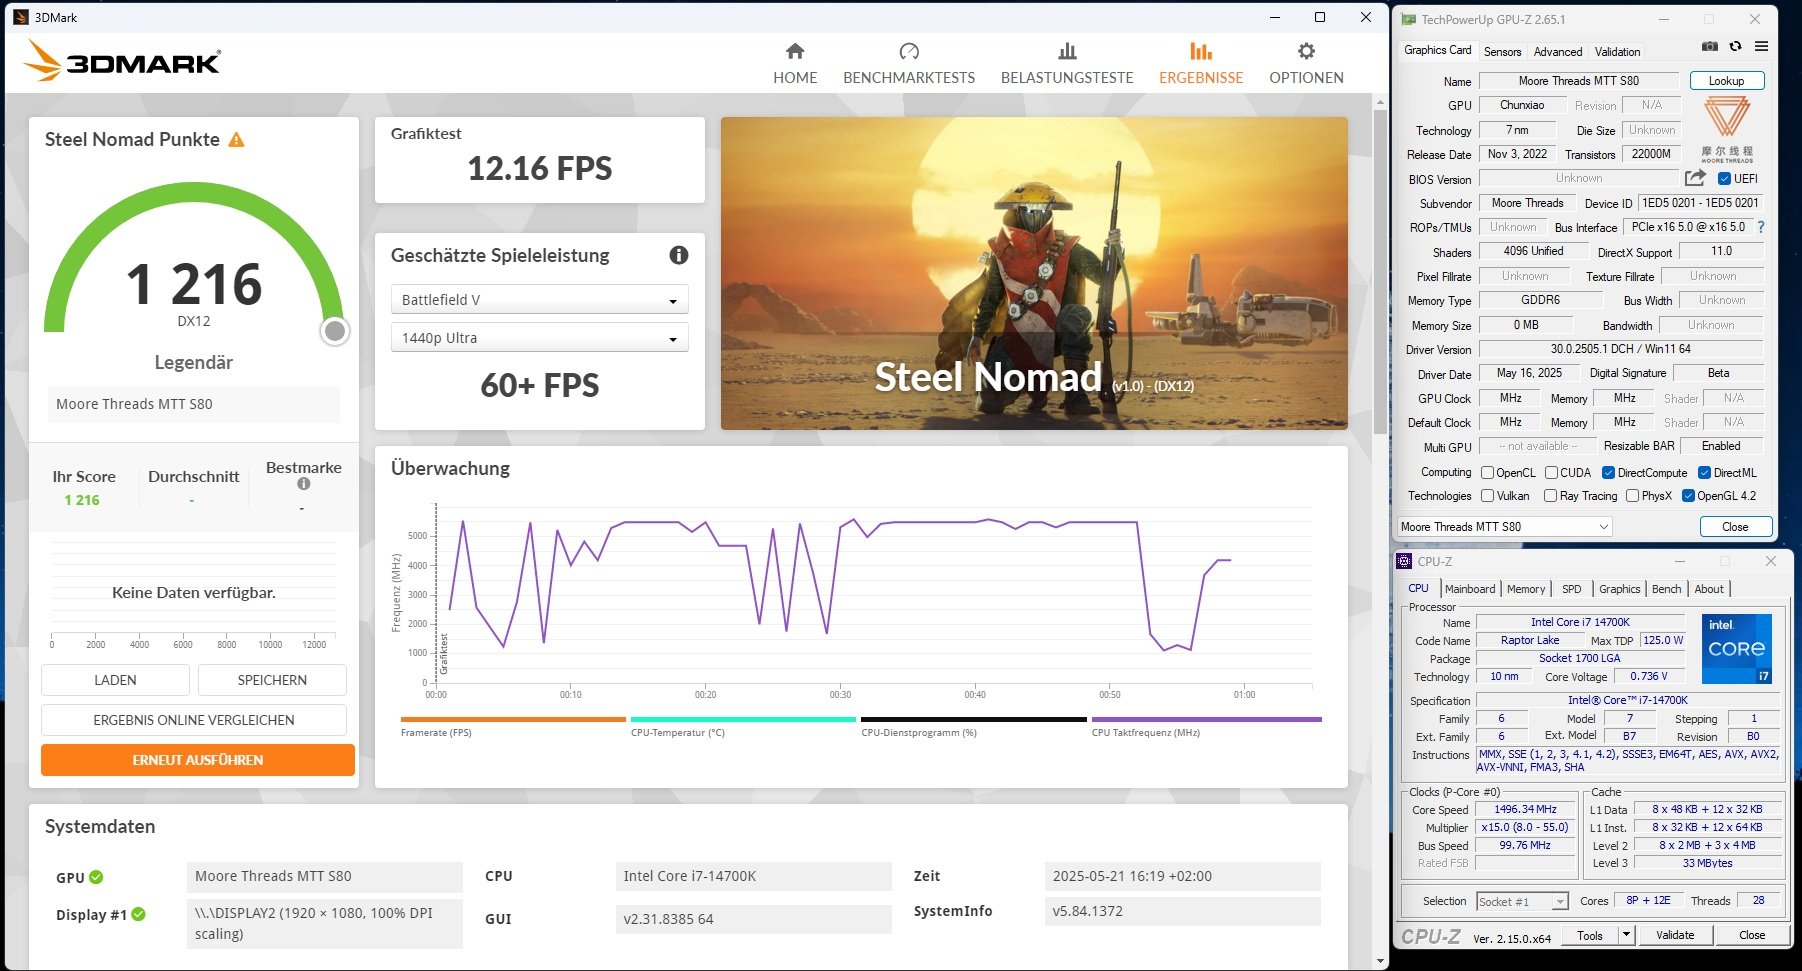This screenshot has width=1802, height=971.
Task: Open Benchmarktests via its gauge icon
Action: 909,51
